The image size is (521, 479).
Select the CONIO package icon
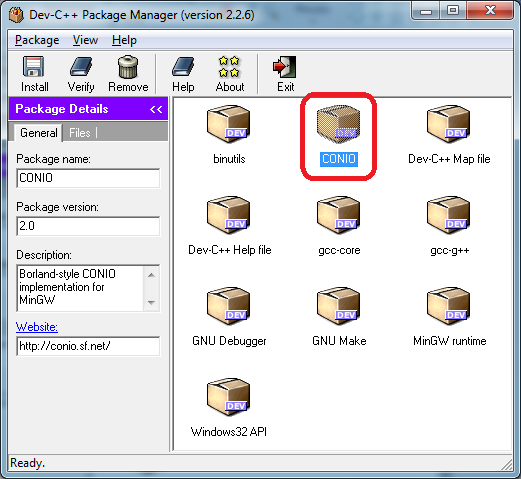[x=339, y=124]
